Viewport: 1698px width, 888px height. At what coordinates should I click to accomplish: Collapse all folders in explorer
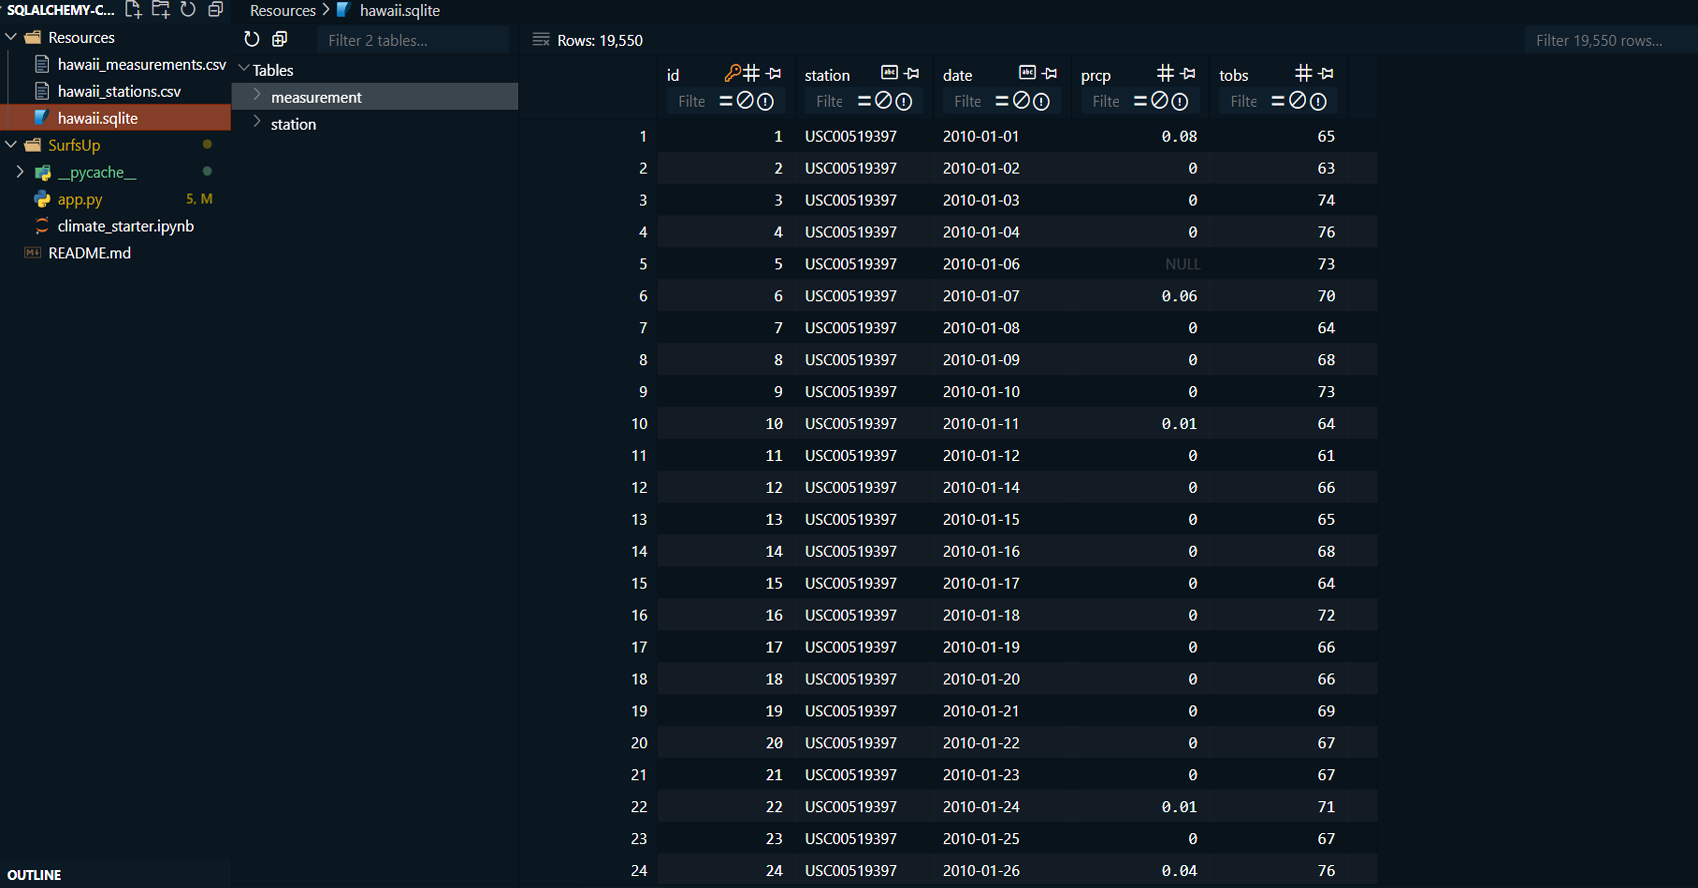click(215, 10)
